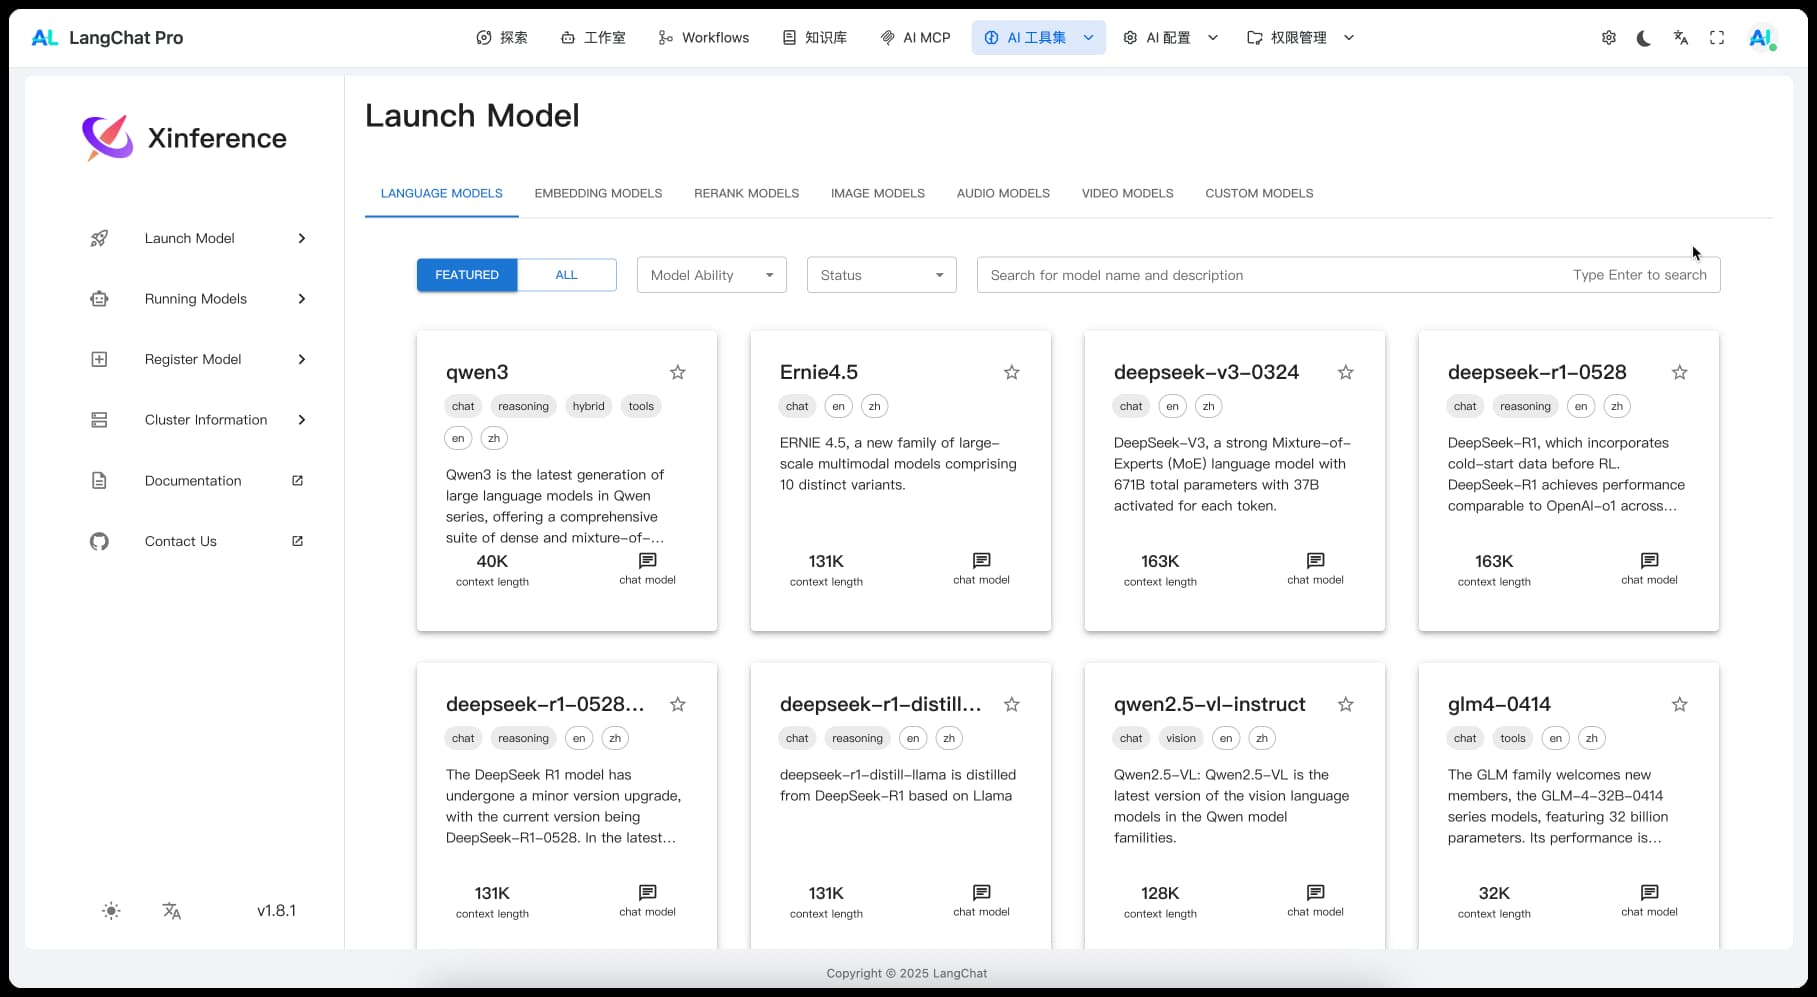This screenshot has height=997, width=1817.
Task: Open the Documentation link in sidebar
Action: (x=193, y=481)
